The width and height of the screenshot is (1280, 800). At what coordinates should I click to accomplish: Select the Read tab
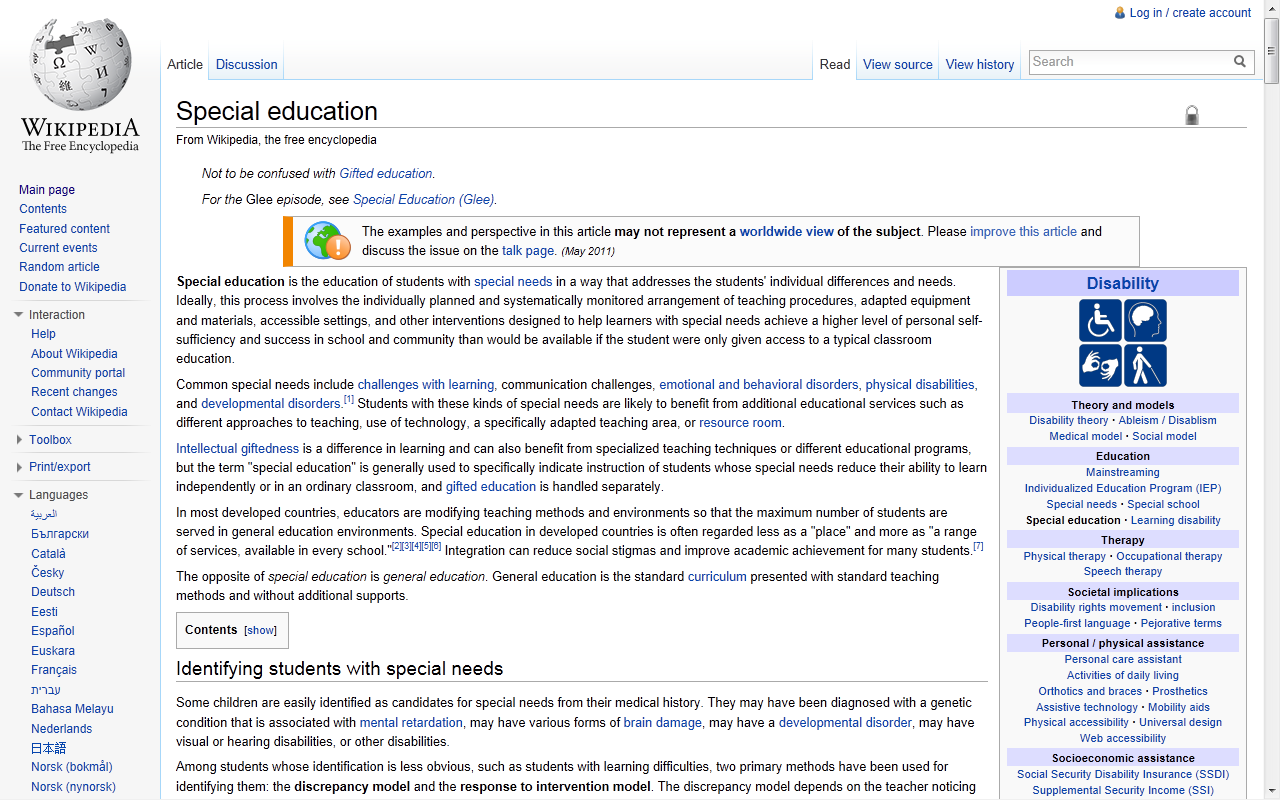click(x=835, y=64)
